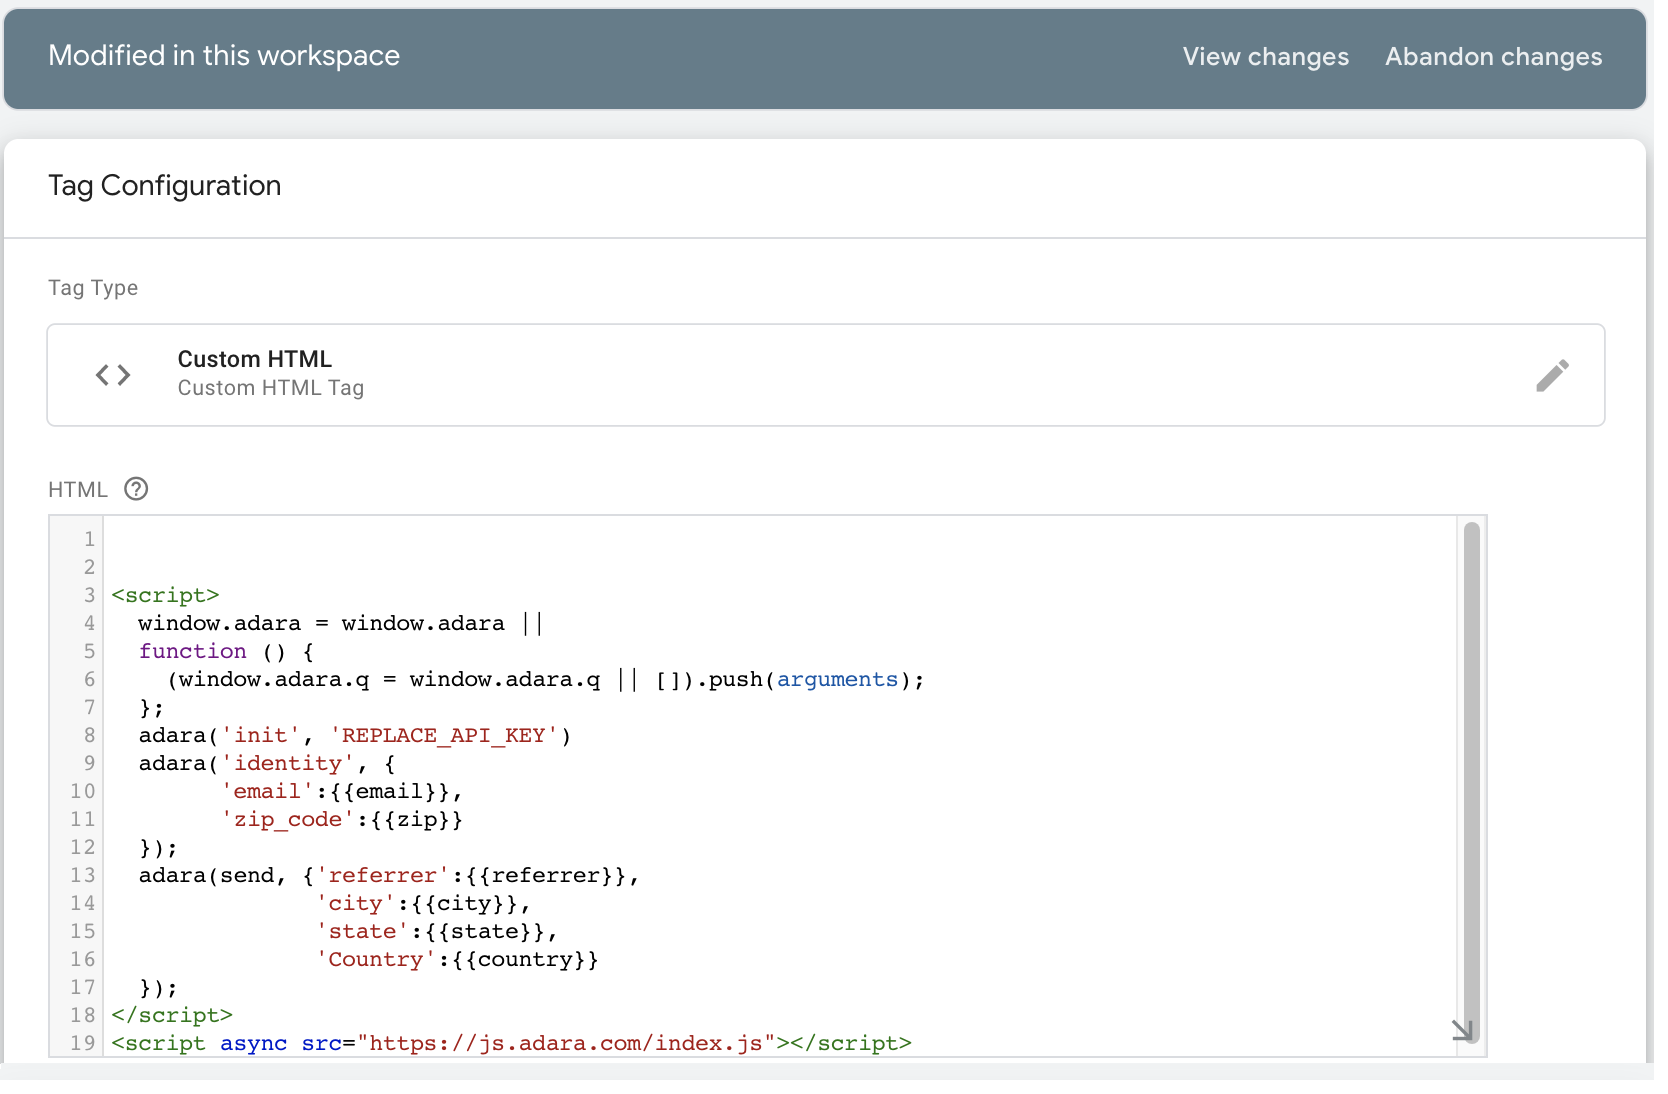Place cursor on the REPLACE_API_KEY text
1668x1094 pixels.
click(443, 736)
